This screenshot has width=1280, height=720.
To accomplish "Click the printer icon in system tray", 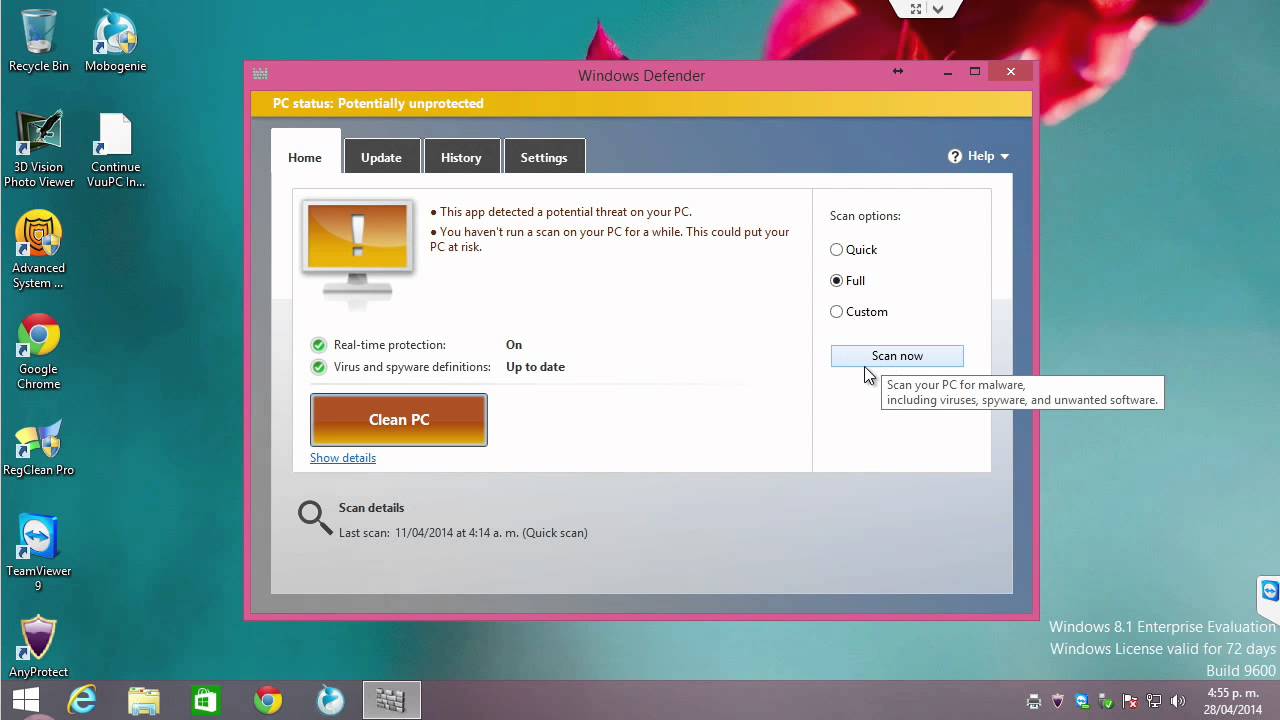I will (1034, 702).
